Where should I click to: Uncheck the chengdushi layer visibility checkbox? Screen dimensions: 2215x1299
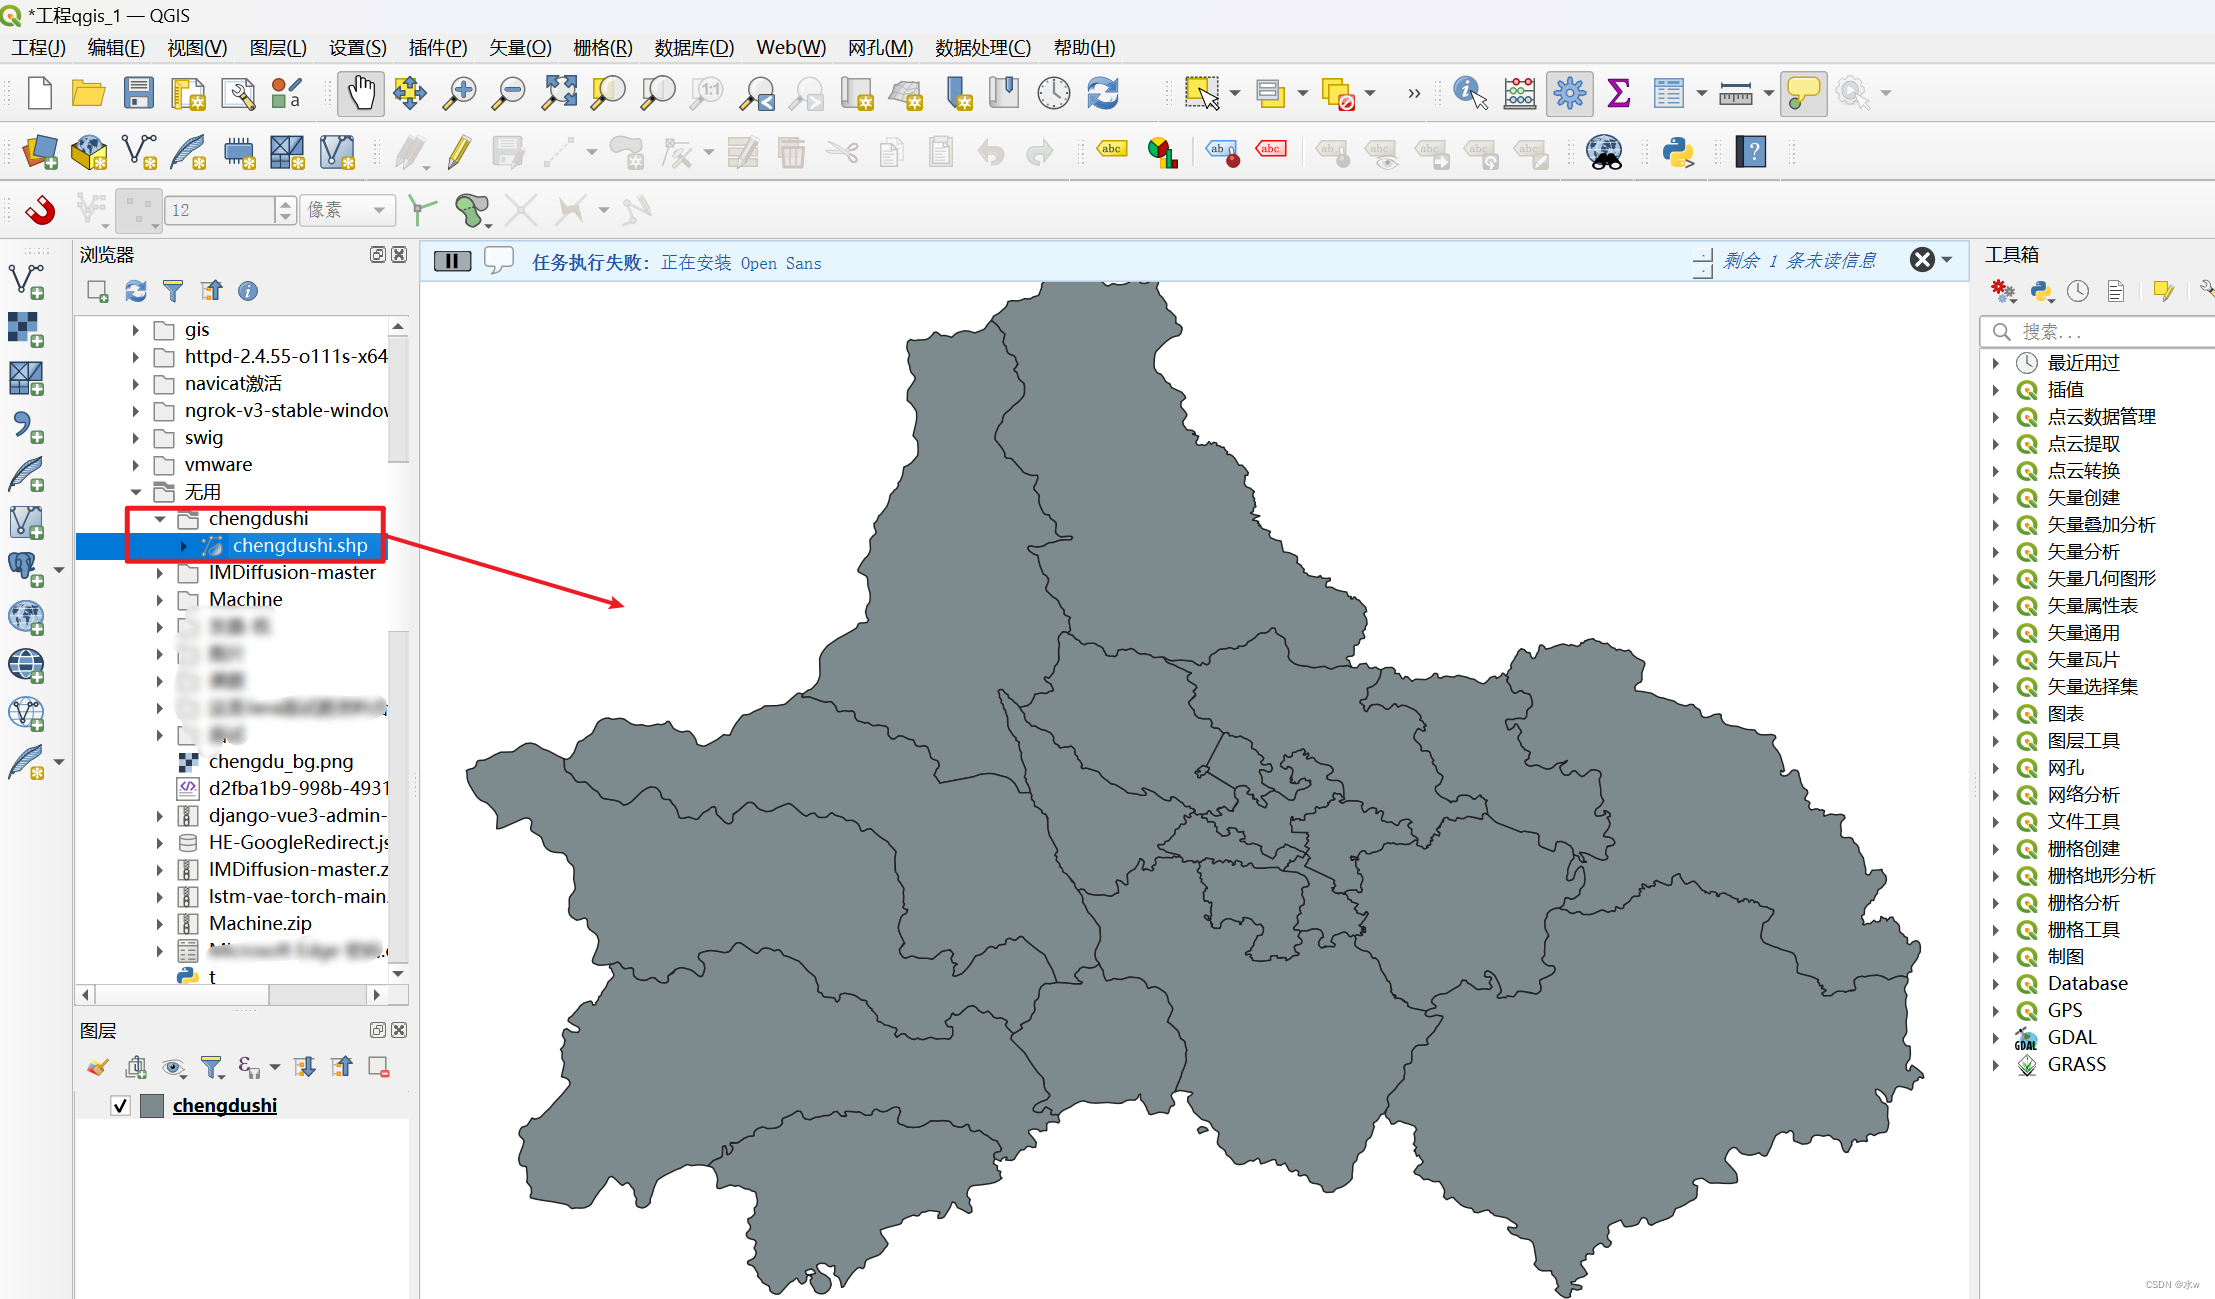121,1106
